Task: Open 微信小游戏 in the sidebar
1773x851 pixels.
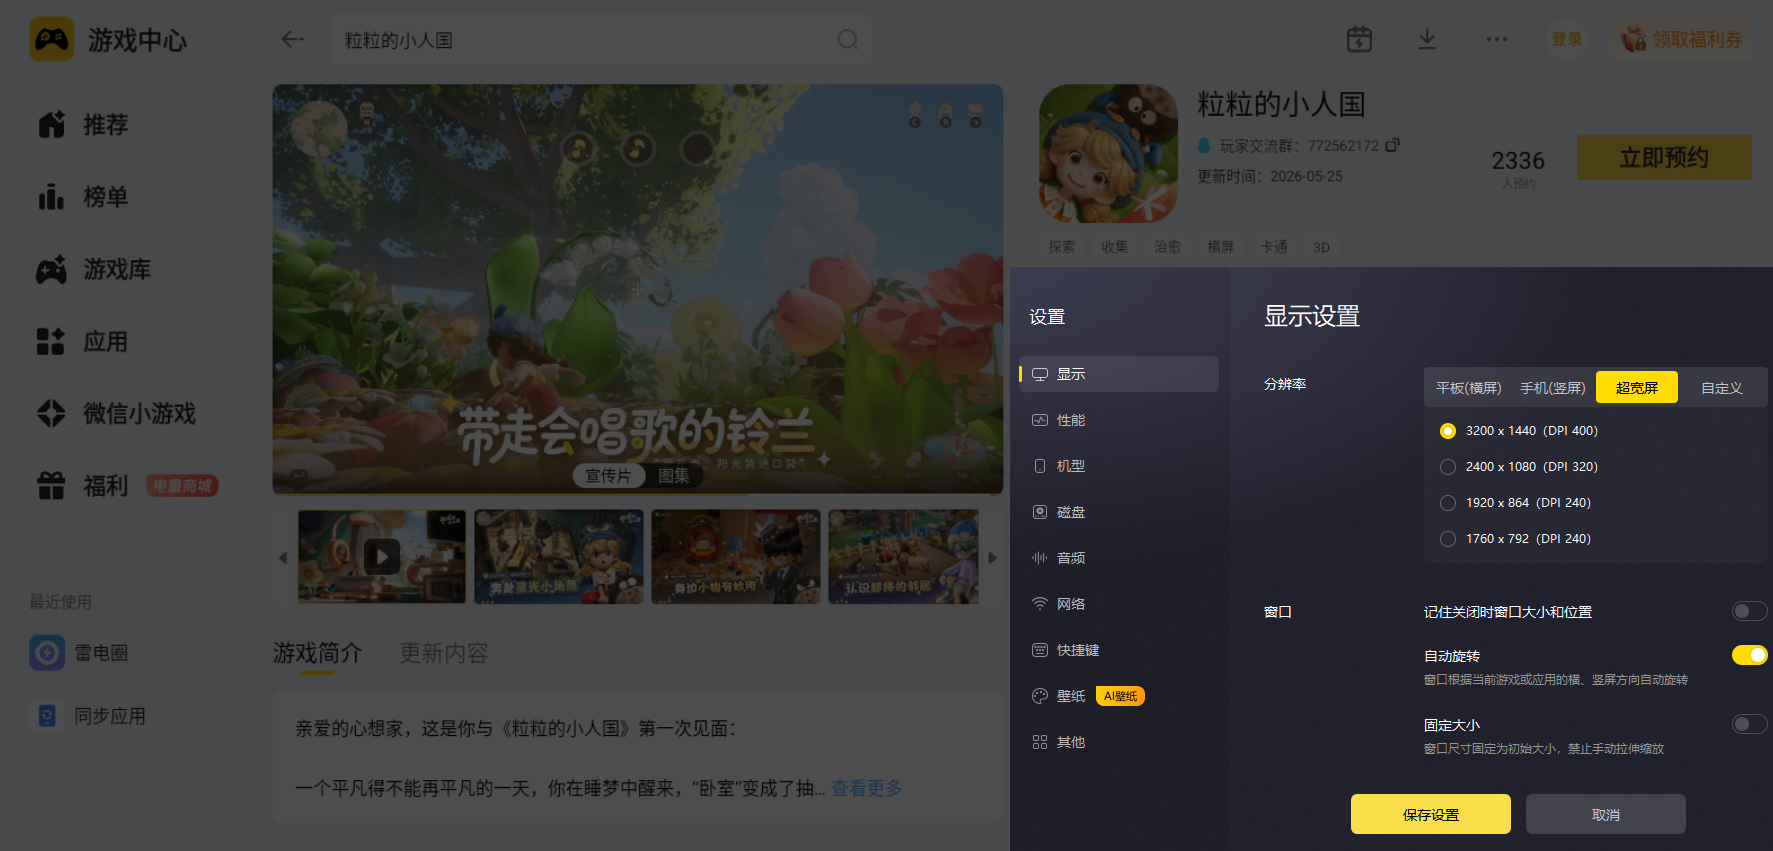Action: click(x=116, y=413)
